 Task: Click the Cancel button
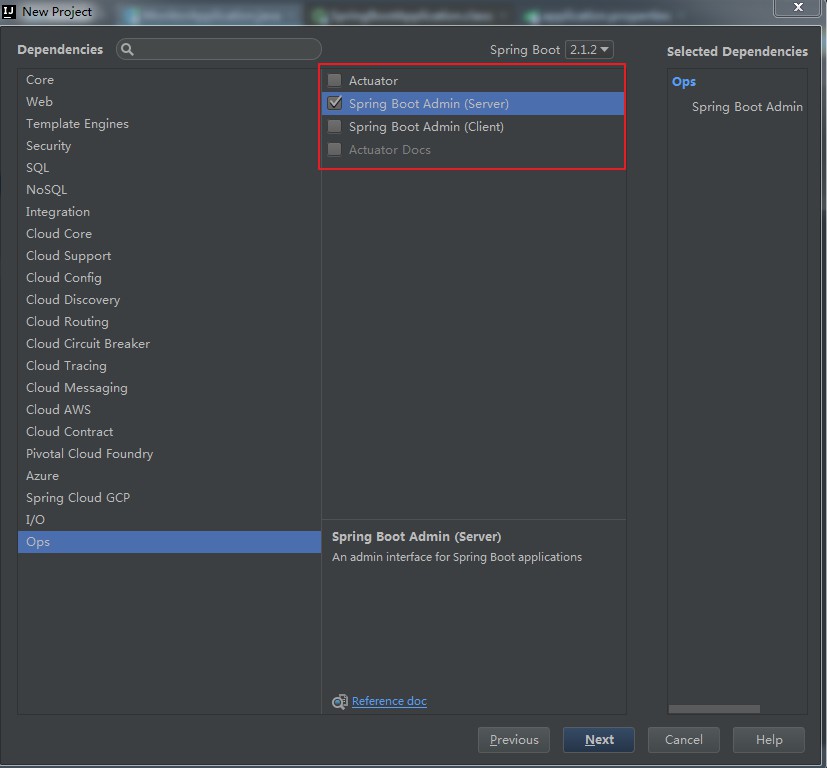point(684,740)
